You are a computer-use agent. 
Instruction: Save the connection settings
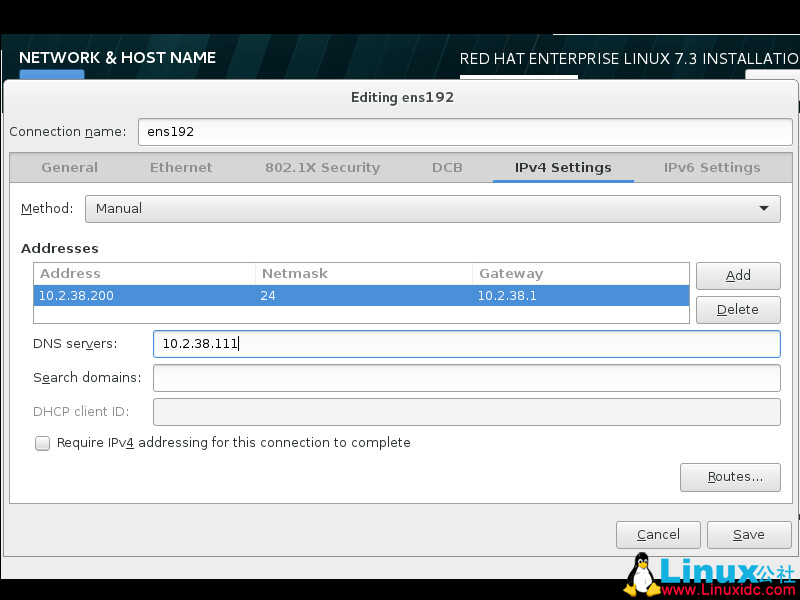point(749,535)
